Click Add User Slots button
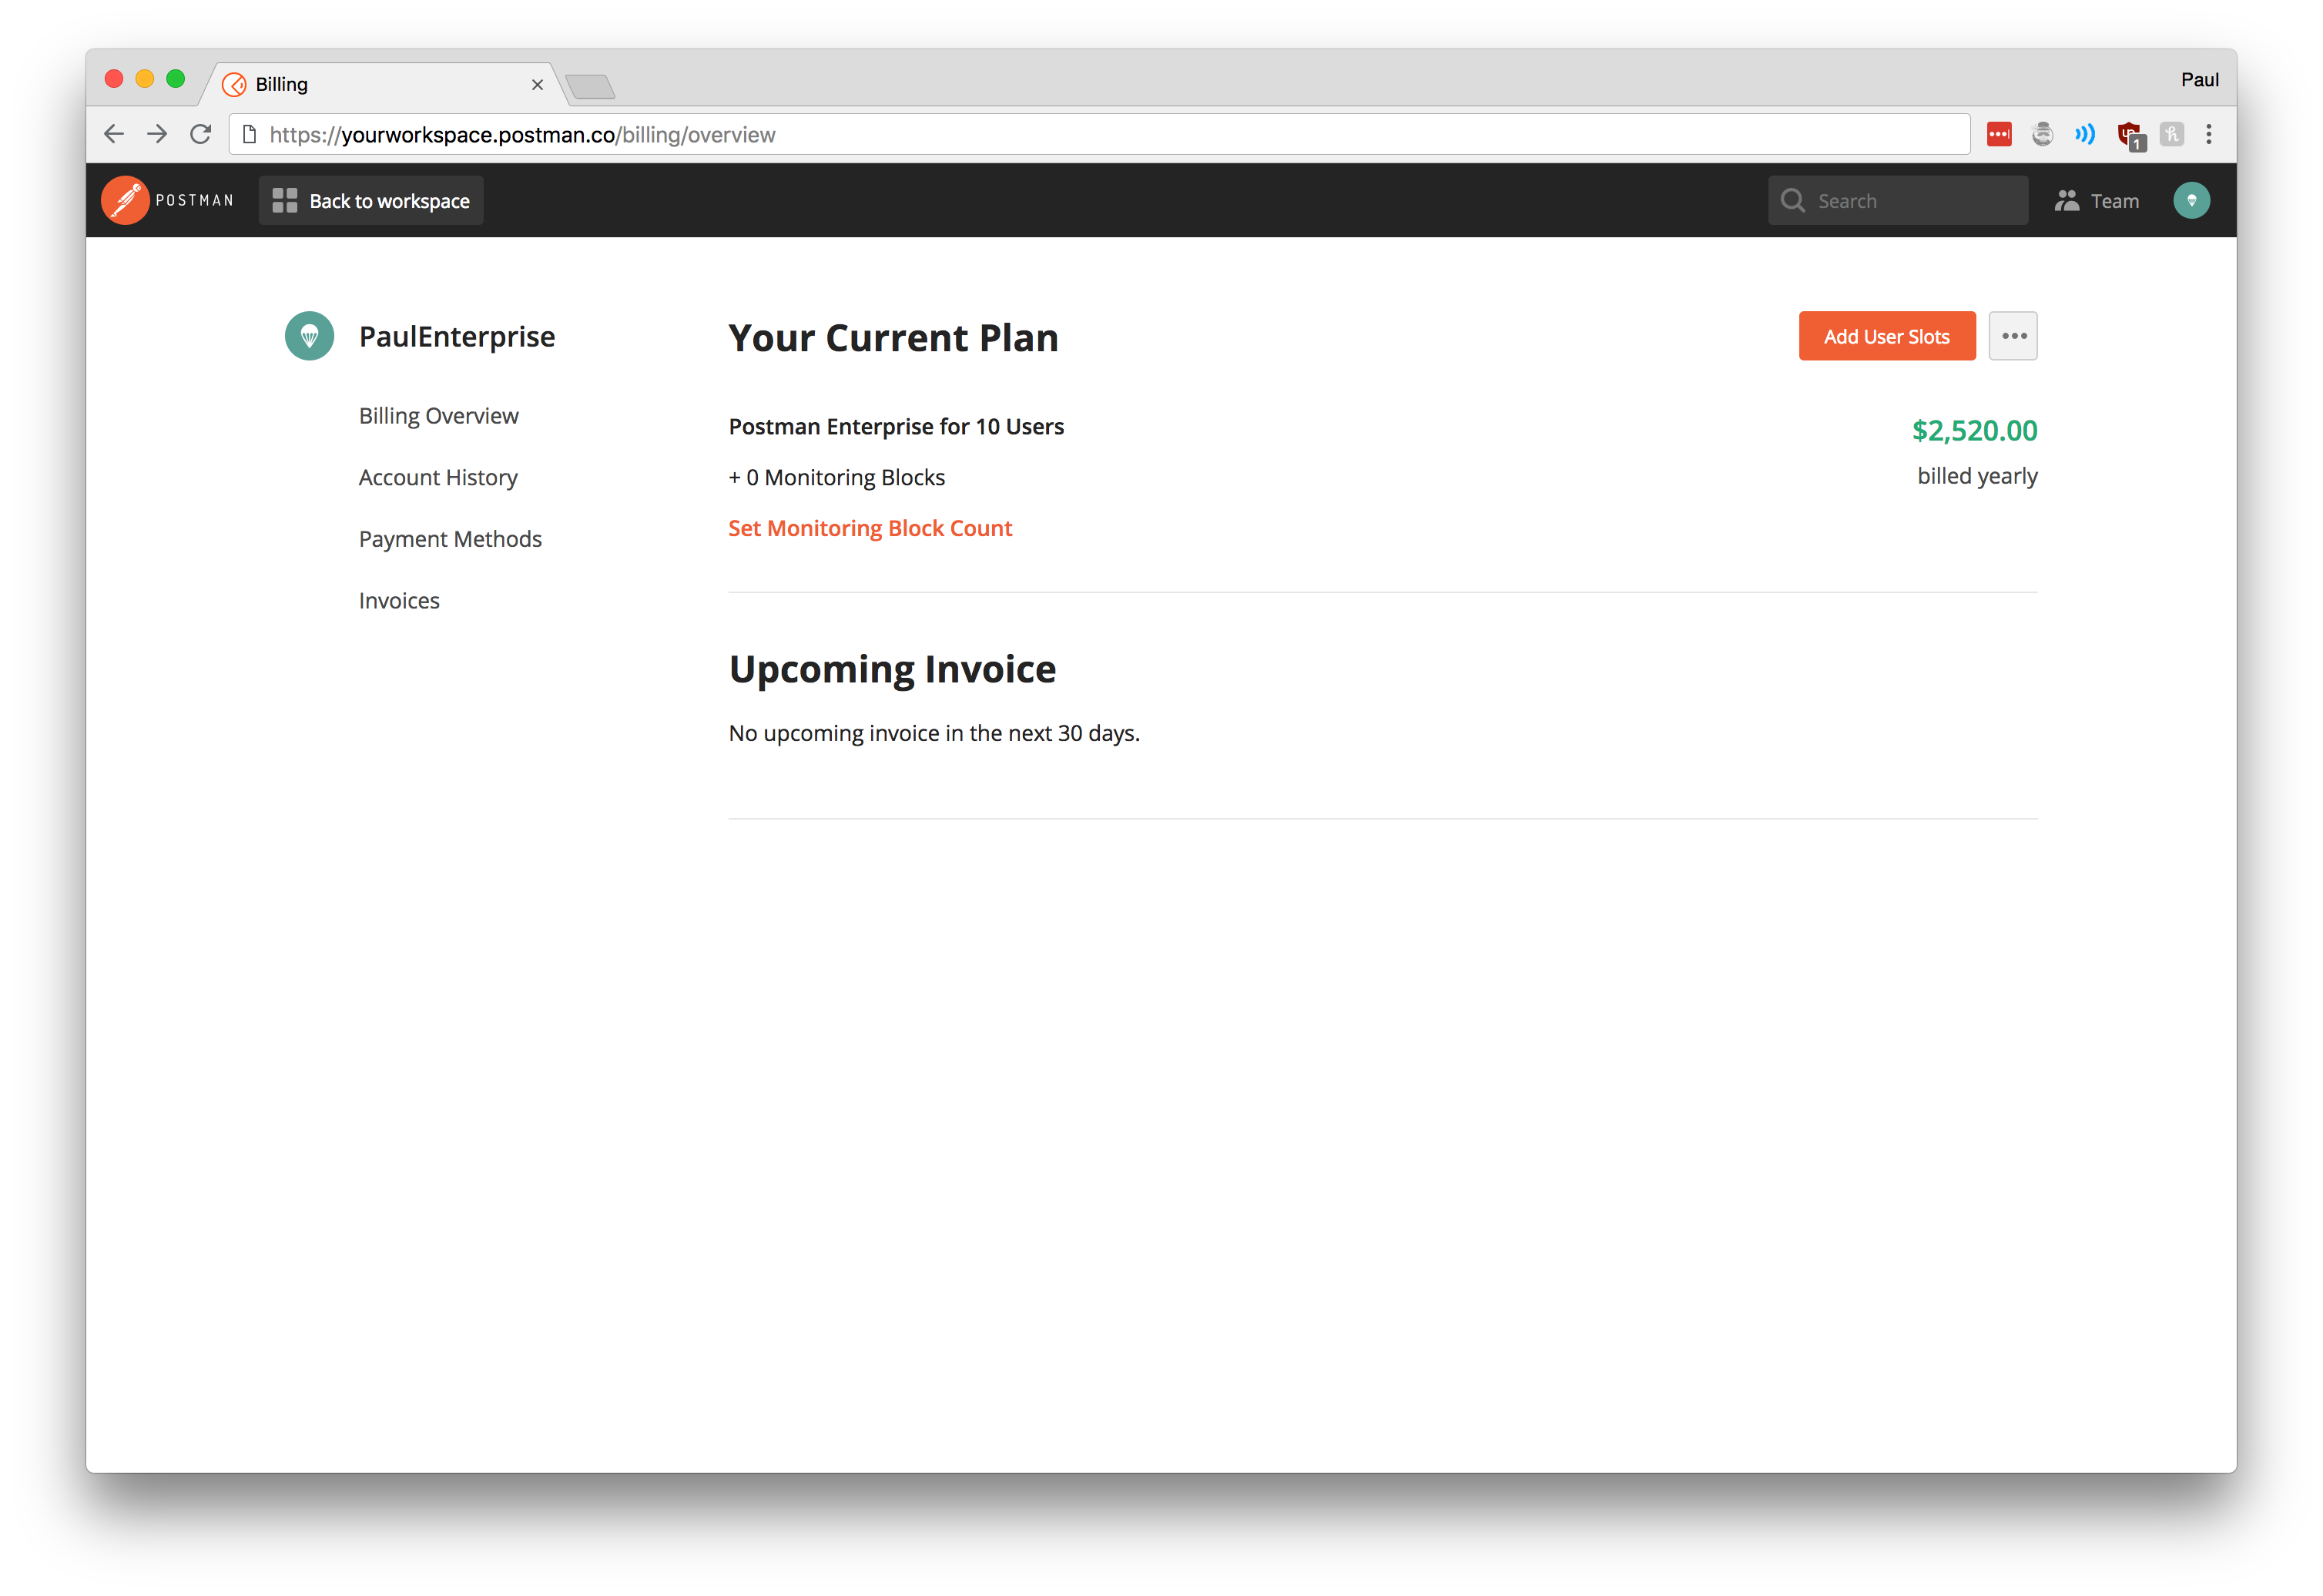Image resolution: width=2323 pixels, height=1596 pixels. click(1886, 336)
